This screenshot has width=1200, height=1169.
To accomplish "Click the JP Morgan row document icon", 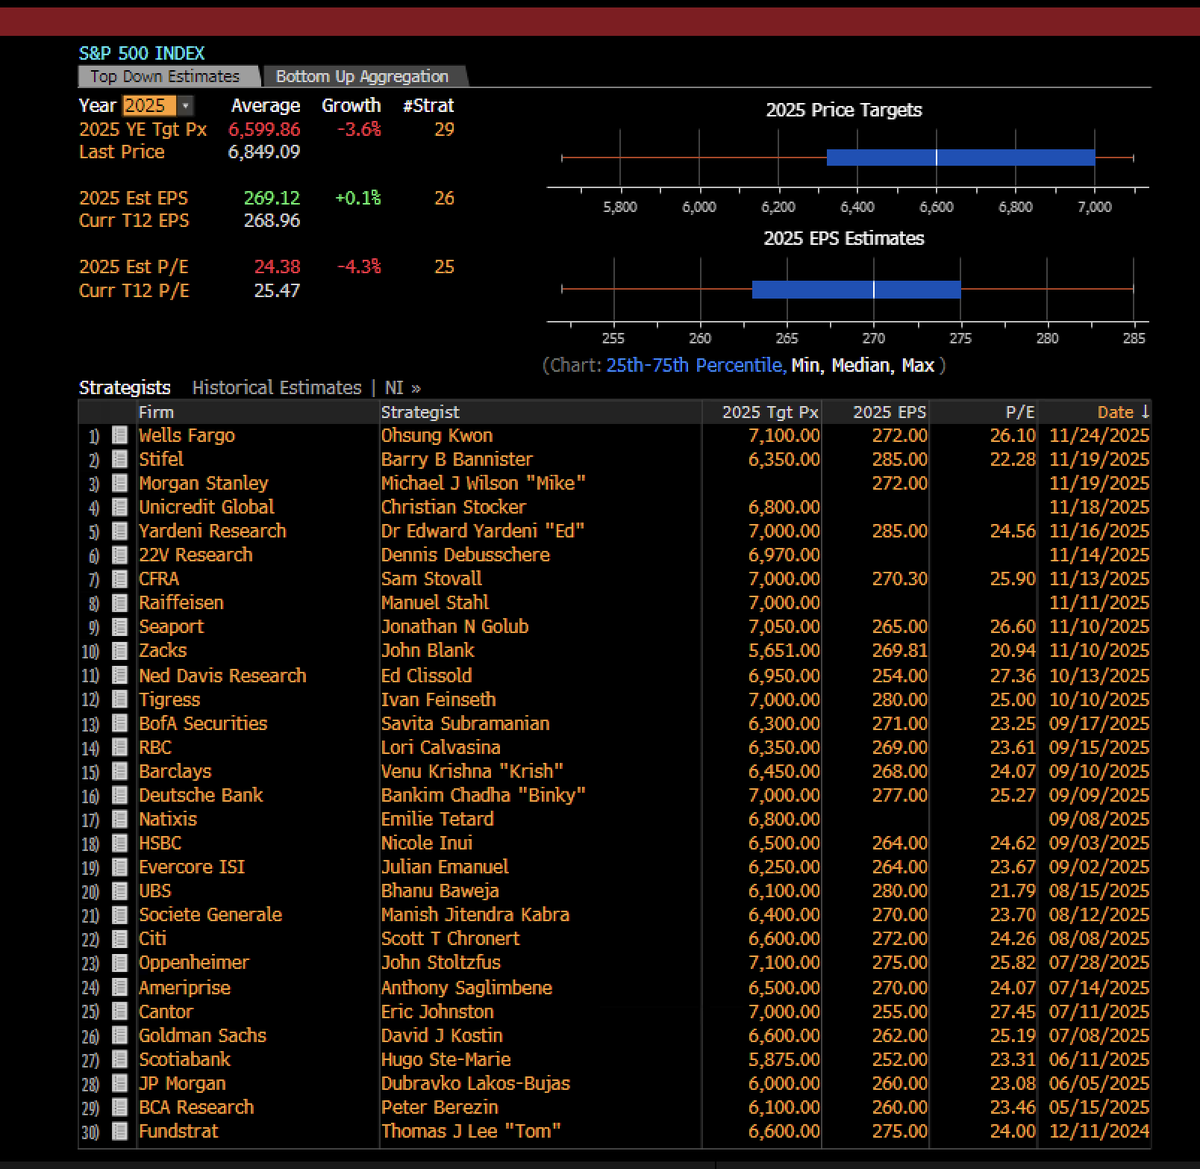I will 120,1084.
